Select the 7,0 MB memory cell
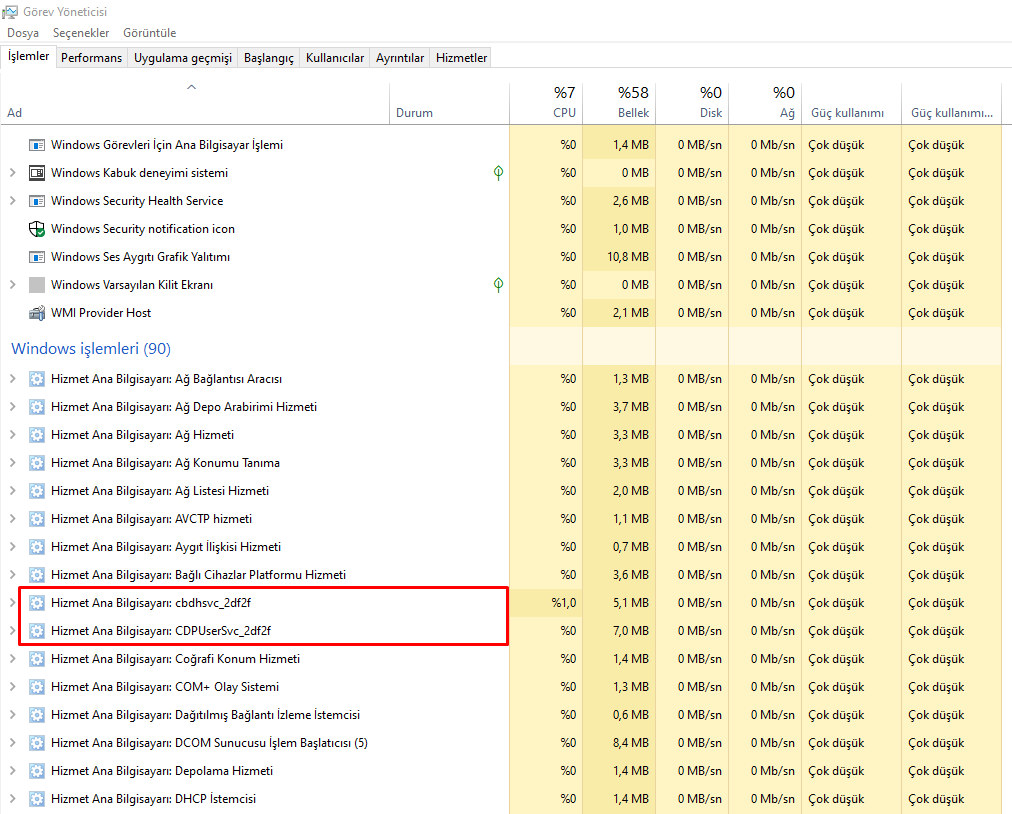The height and width of the screenshot is (814, 1012). (619, 631)
